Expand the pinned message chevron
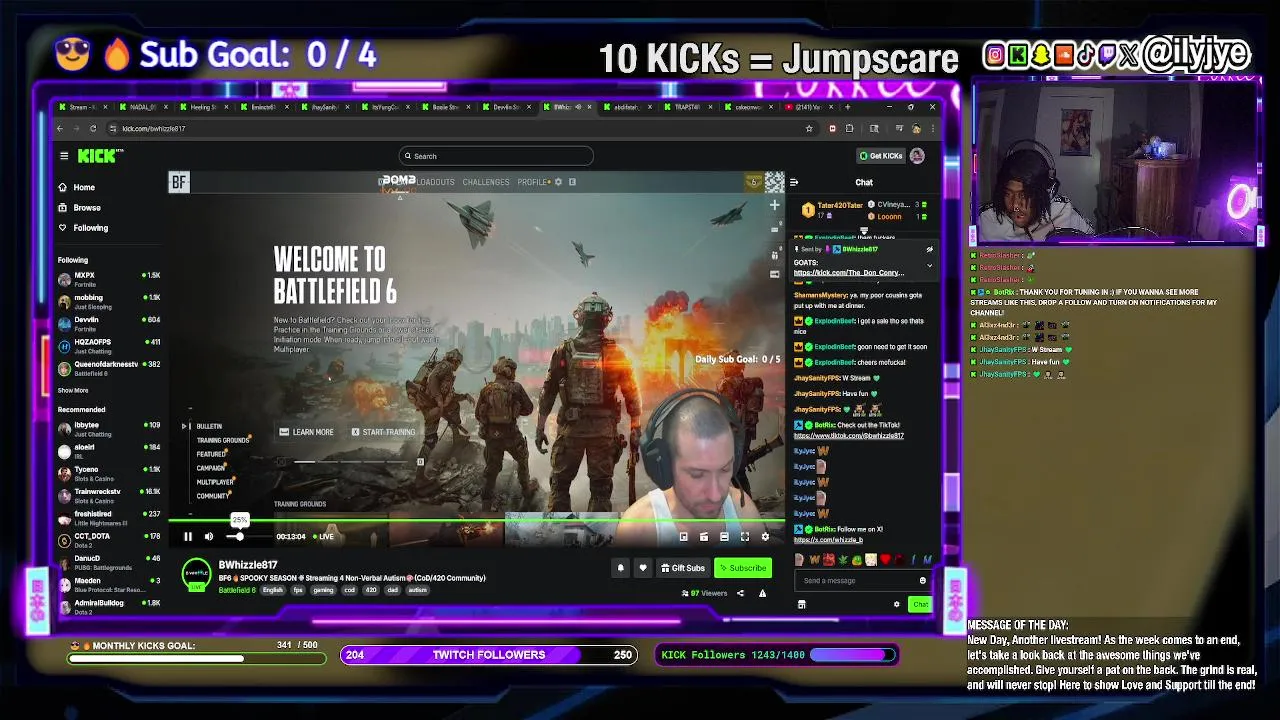1280x720 pixels. (929, 266)
